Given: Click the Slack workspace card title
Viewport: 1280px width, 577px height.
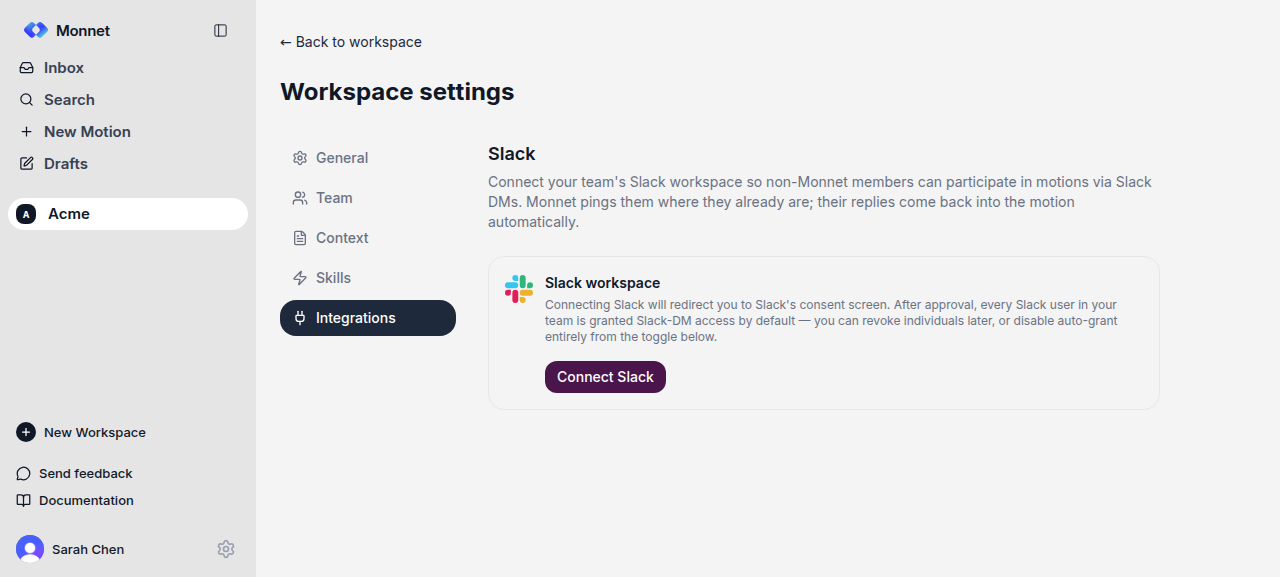Looking at the screenshot, I should pyautogui.click(x=602, y=283).
